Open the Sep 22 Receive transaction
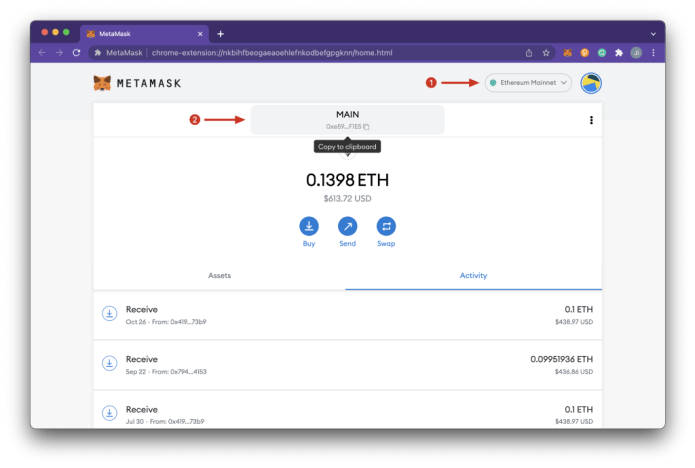695x468 pixels. [x=348, y=365]
